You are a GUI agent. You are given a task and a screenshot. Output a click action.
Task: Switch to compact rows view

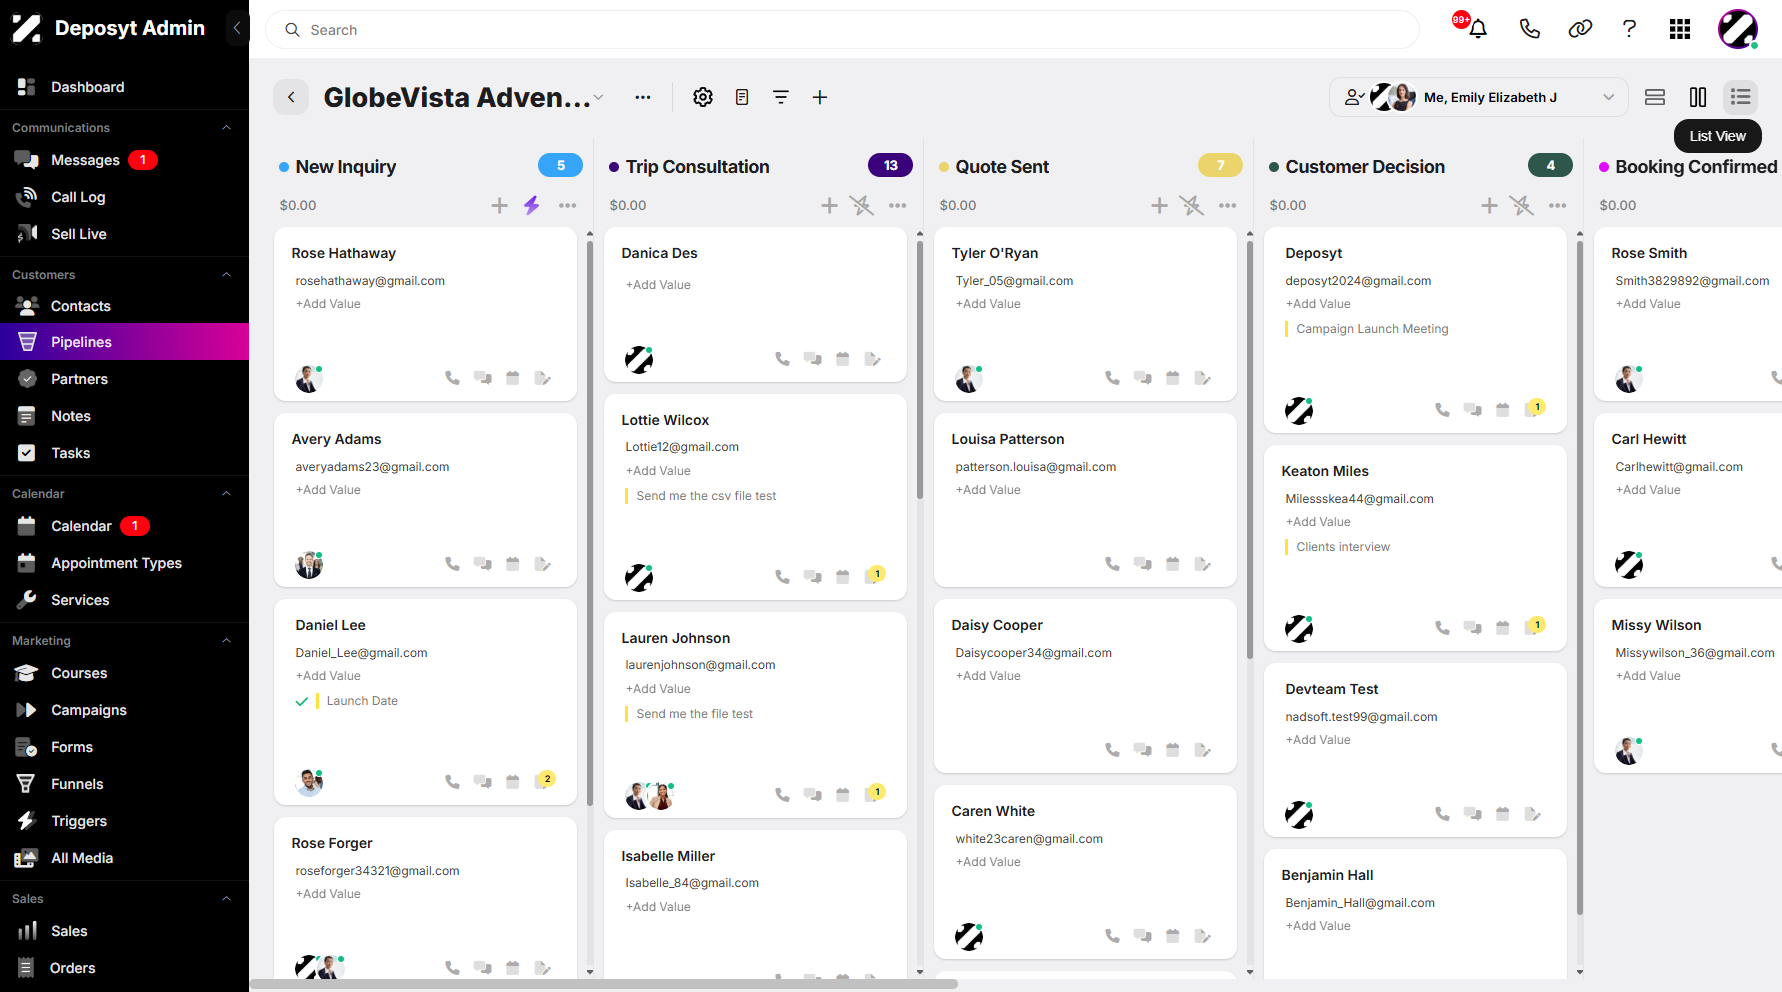click(1655, 97)
